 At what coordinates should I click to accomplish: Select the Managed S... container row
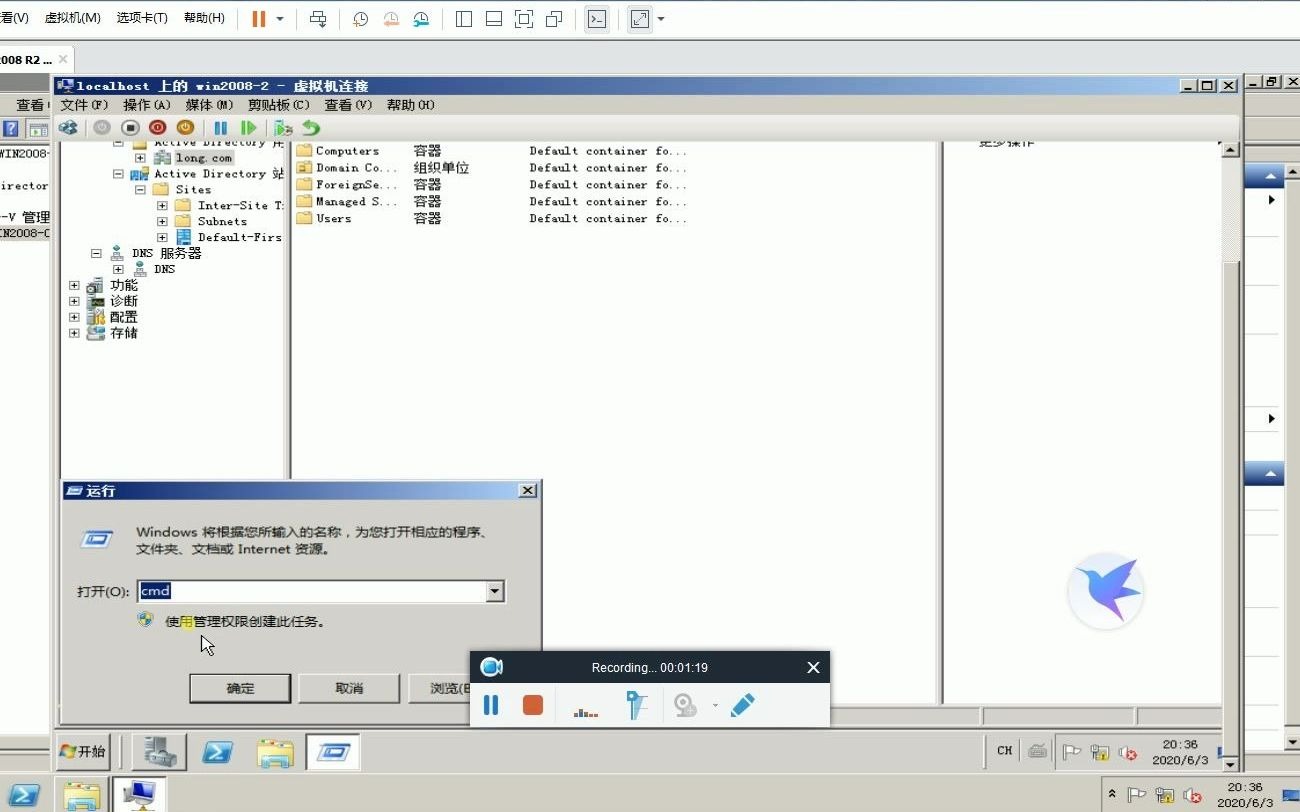491,202
